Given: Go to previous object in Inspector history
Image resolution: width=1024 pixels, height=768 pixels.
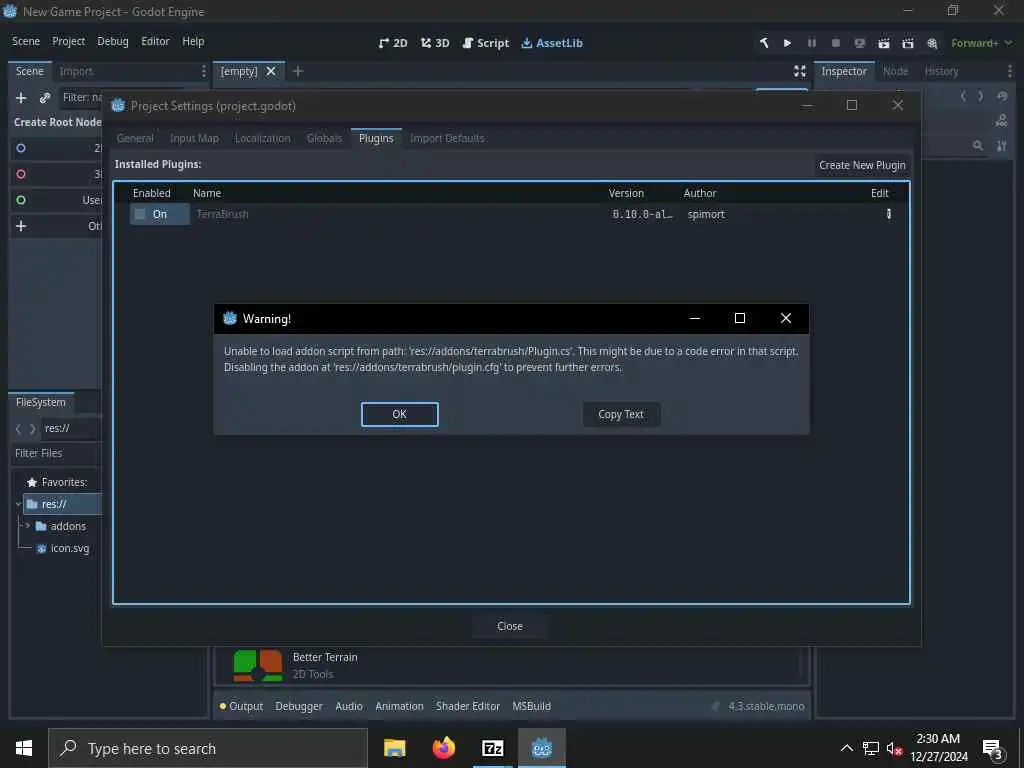Looking at the screenshot, I should tap(963, 97).
